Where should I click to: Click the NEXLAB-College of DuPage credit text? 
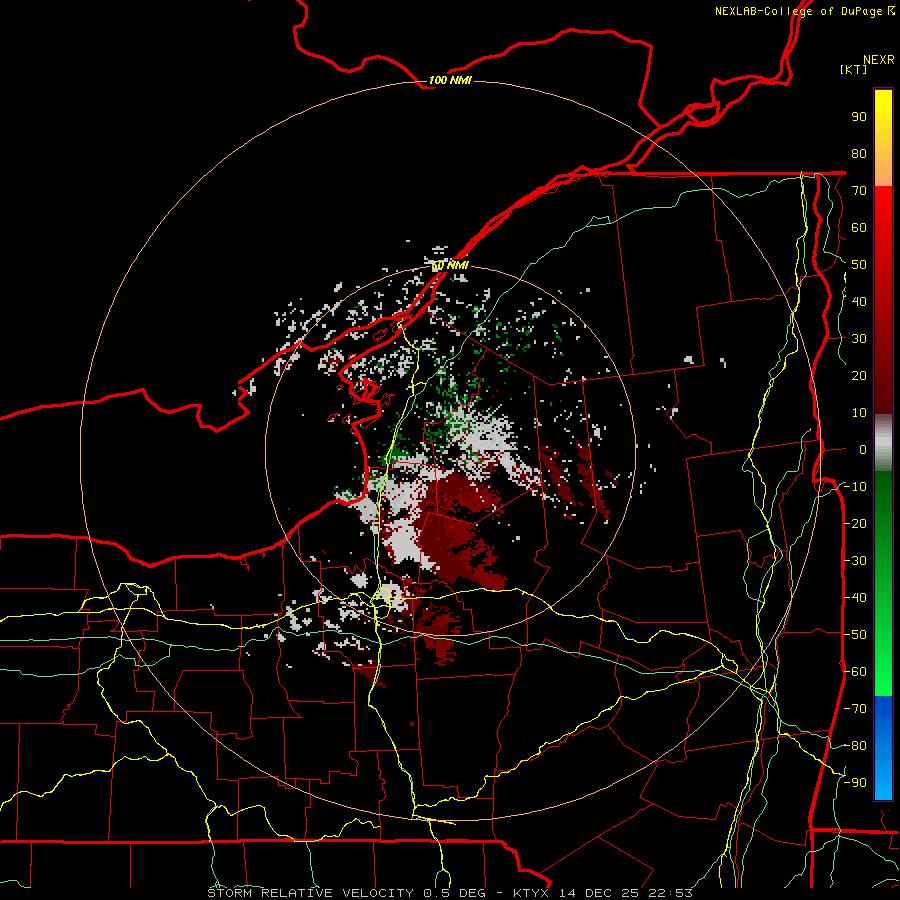(x=804, y=11)
